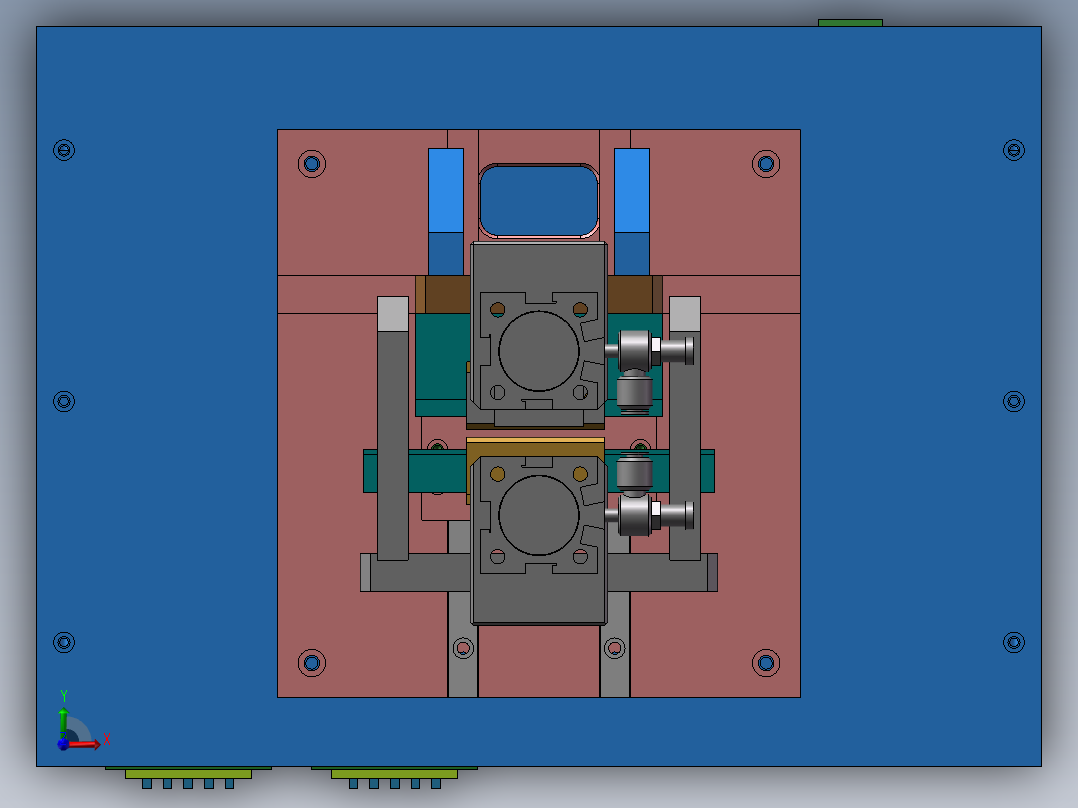The width and height of the screenshot is (1078, 808).
Task: Select right yellow-green connector below base plate
Action: pos(395,774)
